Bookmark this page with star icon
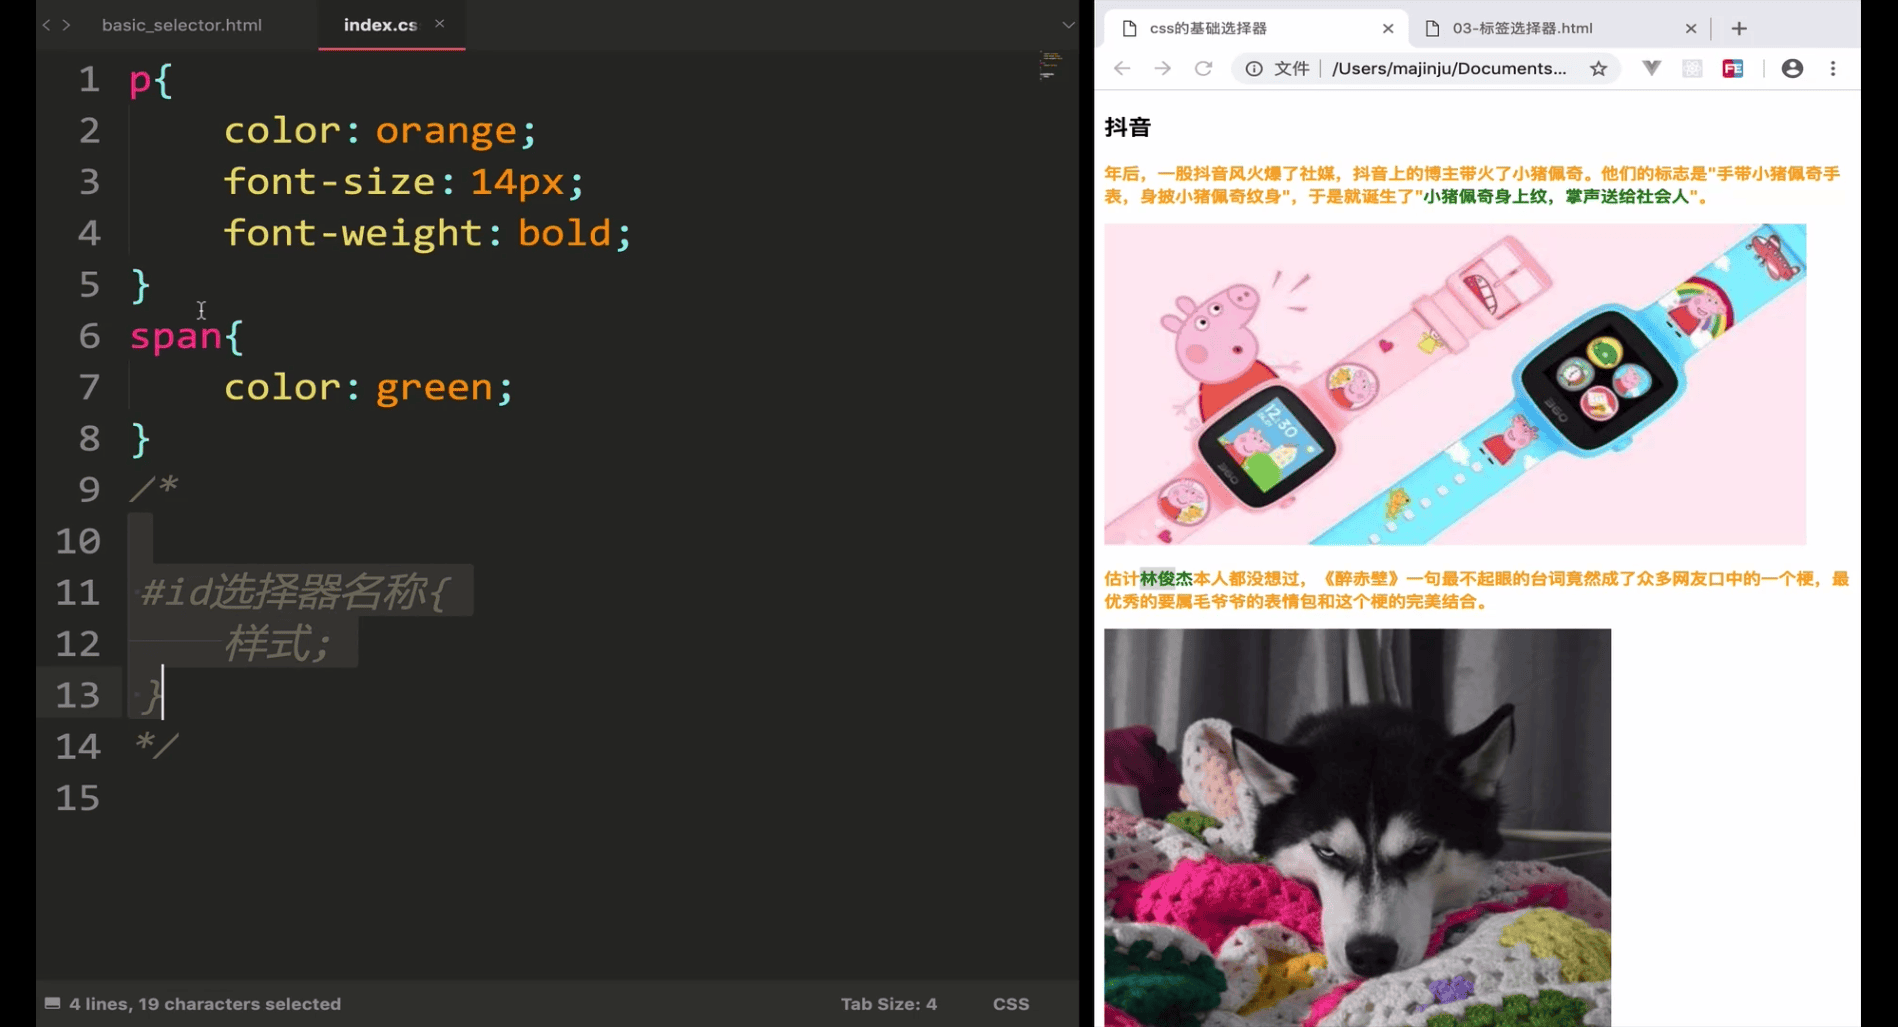Viewport: 1898px width, 1027px height. [1599, 68]
